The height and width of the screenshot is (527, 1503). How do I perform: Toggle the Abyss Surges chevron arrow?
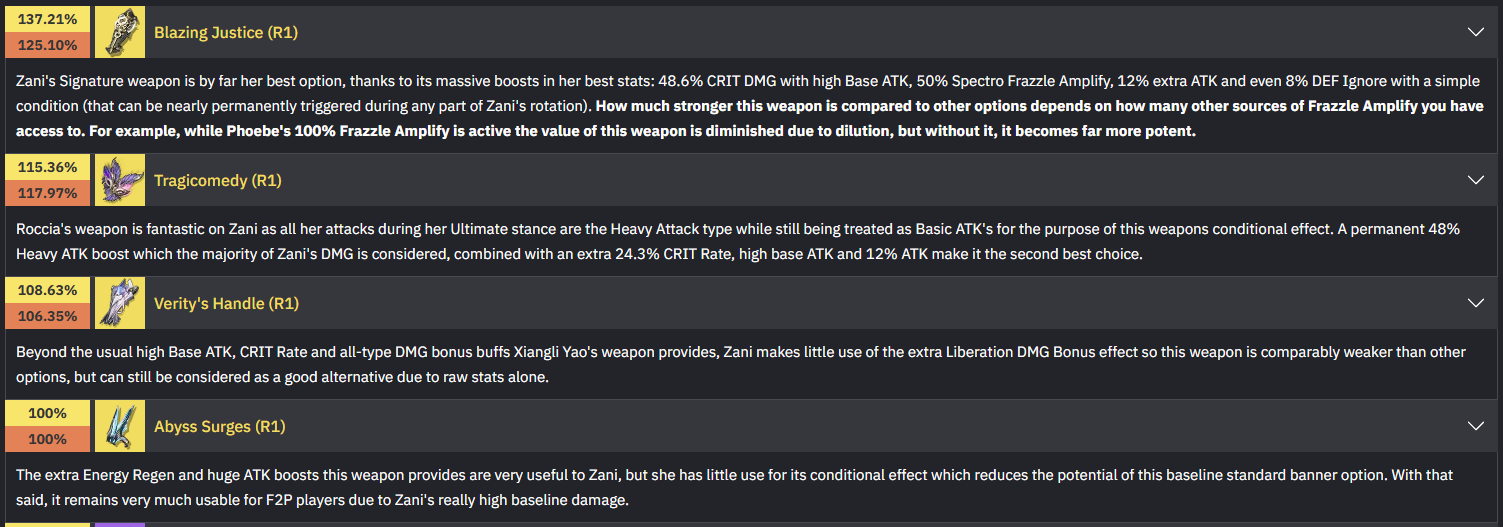pyautogui.click(x=1475, y=426)
